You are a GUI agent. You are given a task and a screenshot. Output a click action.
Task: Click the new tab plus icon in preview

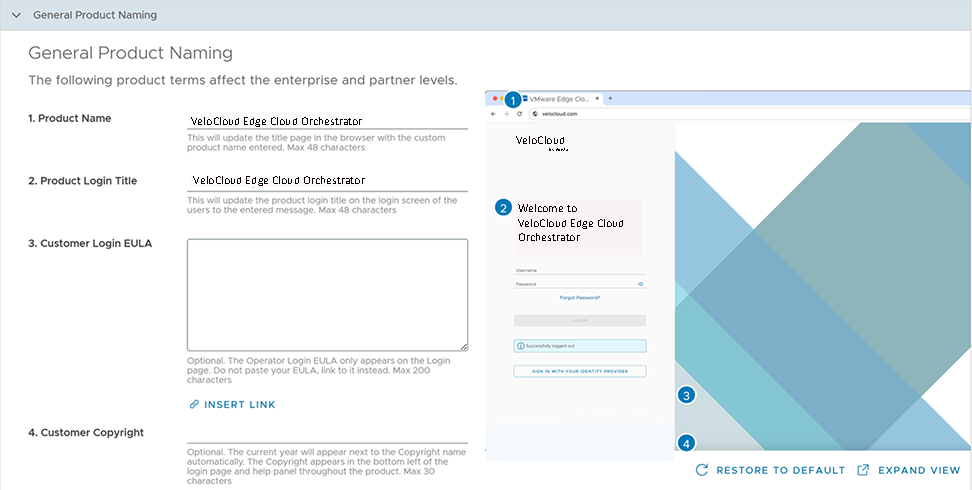pos(611,99)
